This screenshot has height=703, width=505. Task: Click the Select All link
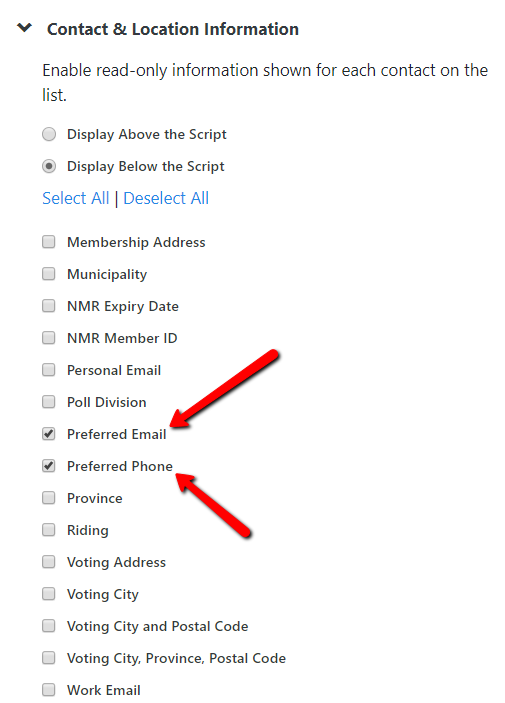tap(75, 198)
